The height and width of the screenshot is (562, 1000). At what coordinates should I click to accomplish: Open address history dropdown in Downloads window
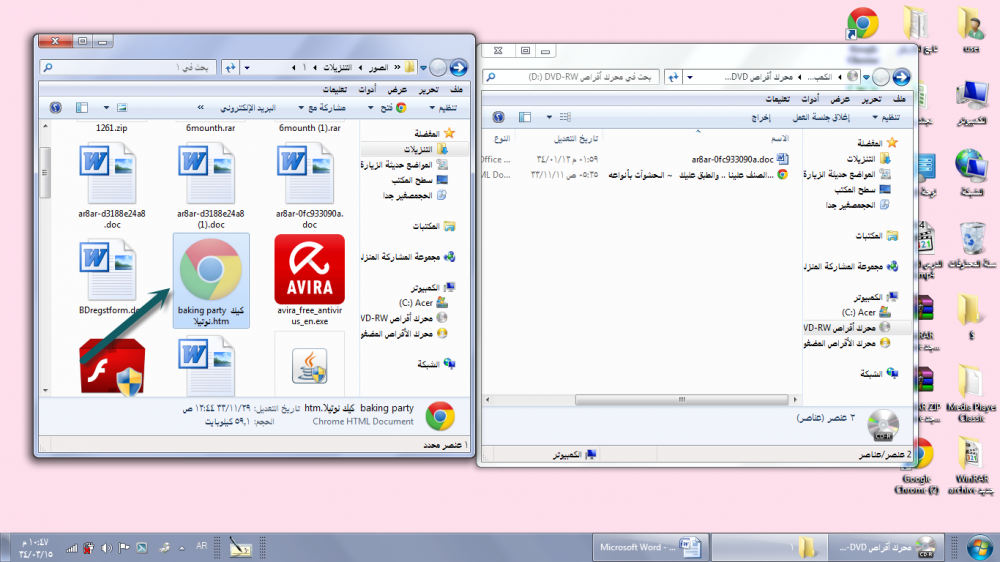[246, 67]
